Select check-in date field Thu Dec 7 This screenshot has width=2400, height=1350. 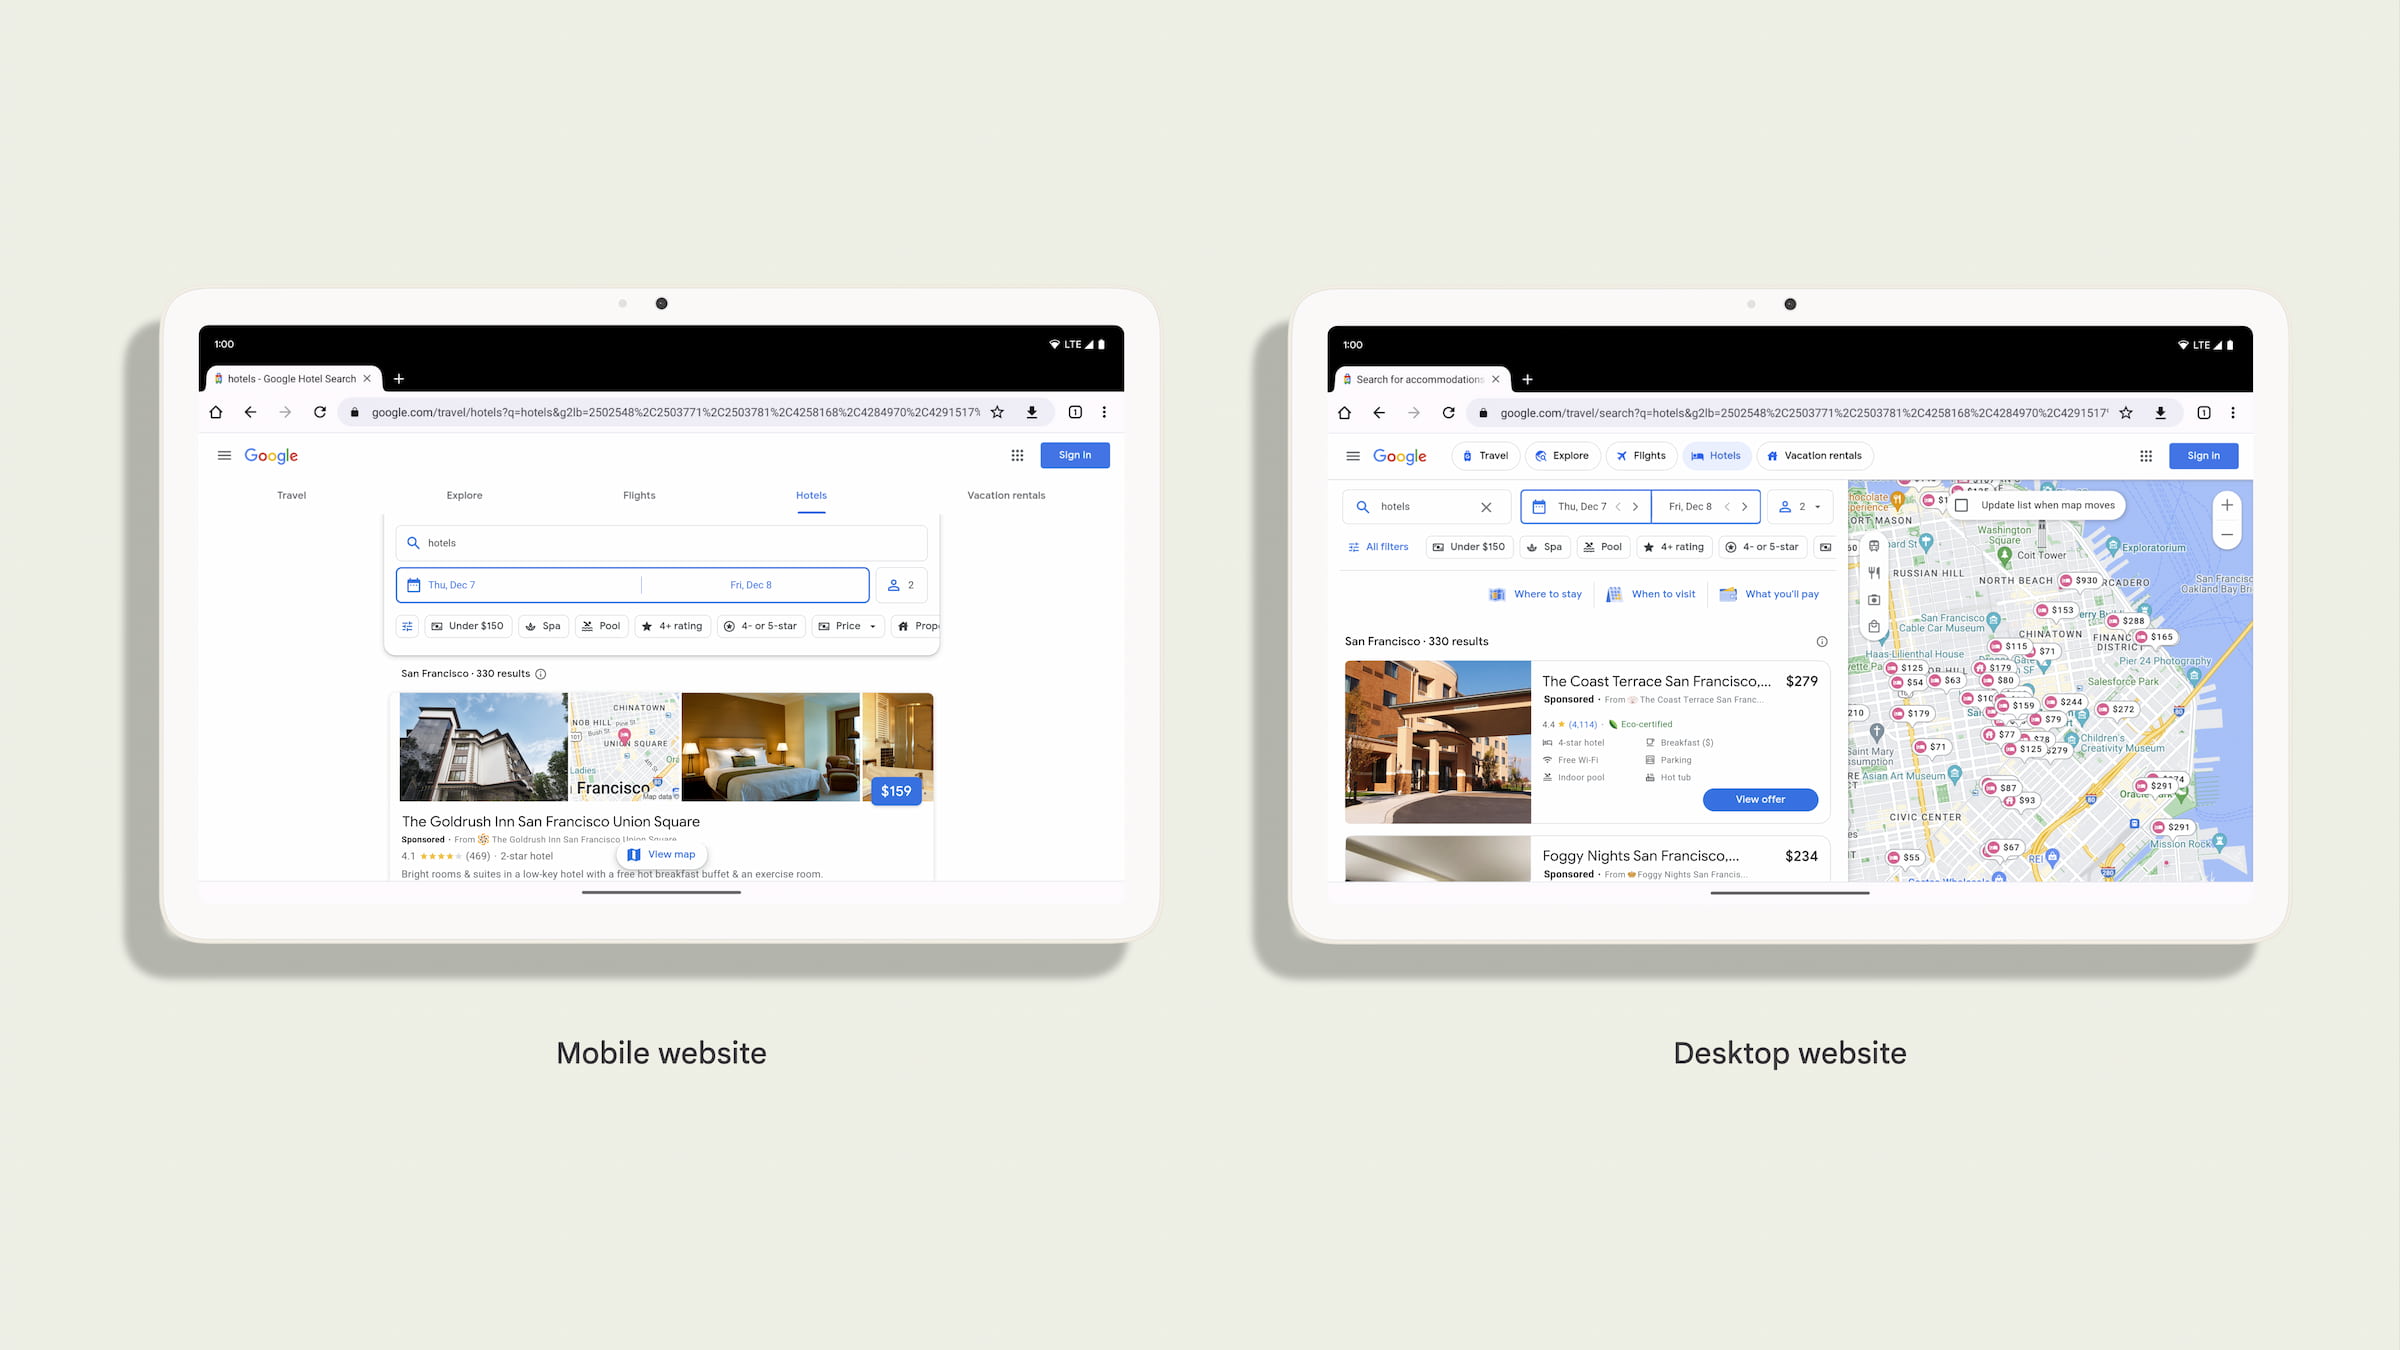pos(516,584)
